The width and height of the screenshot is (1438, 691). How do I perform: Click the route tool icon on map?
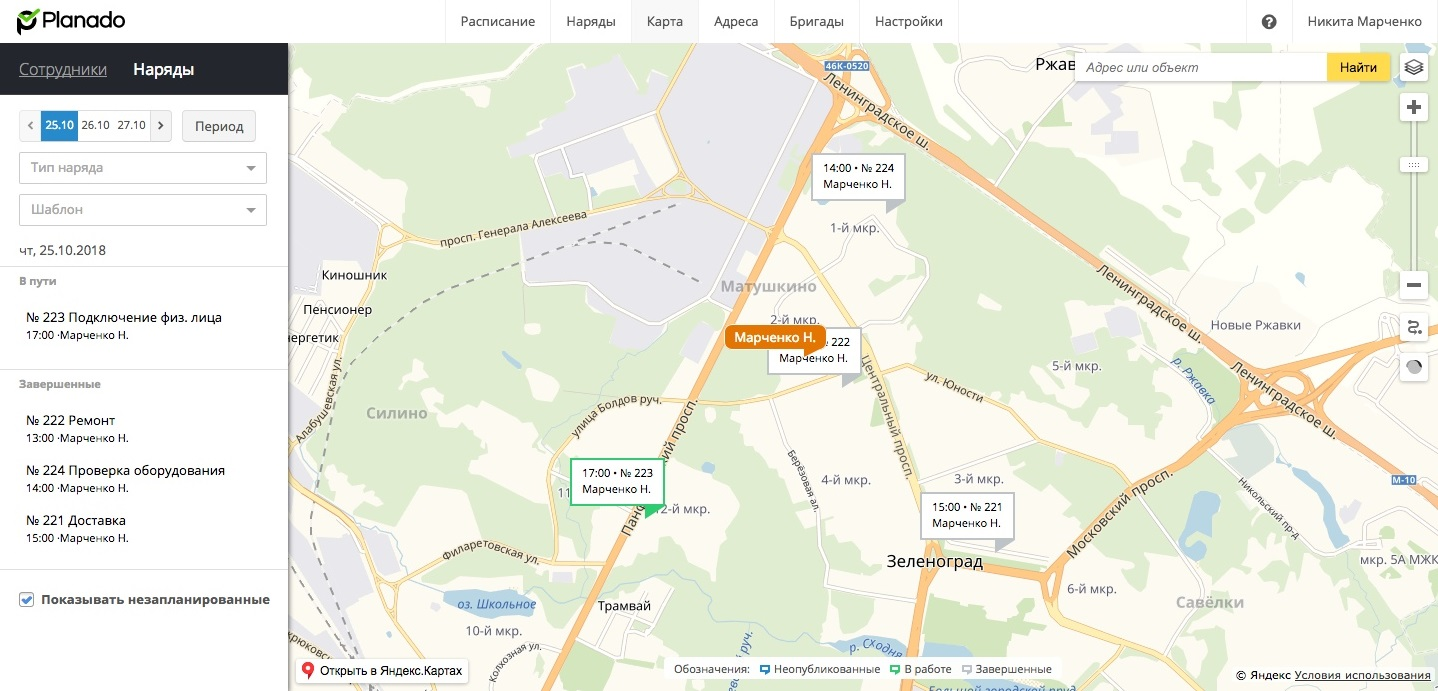pyautogui.click(x=1413, y=326)
